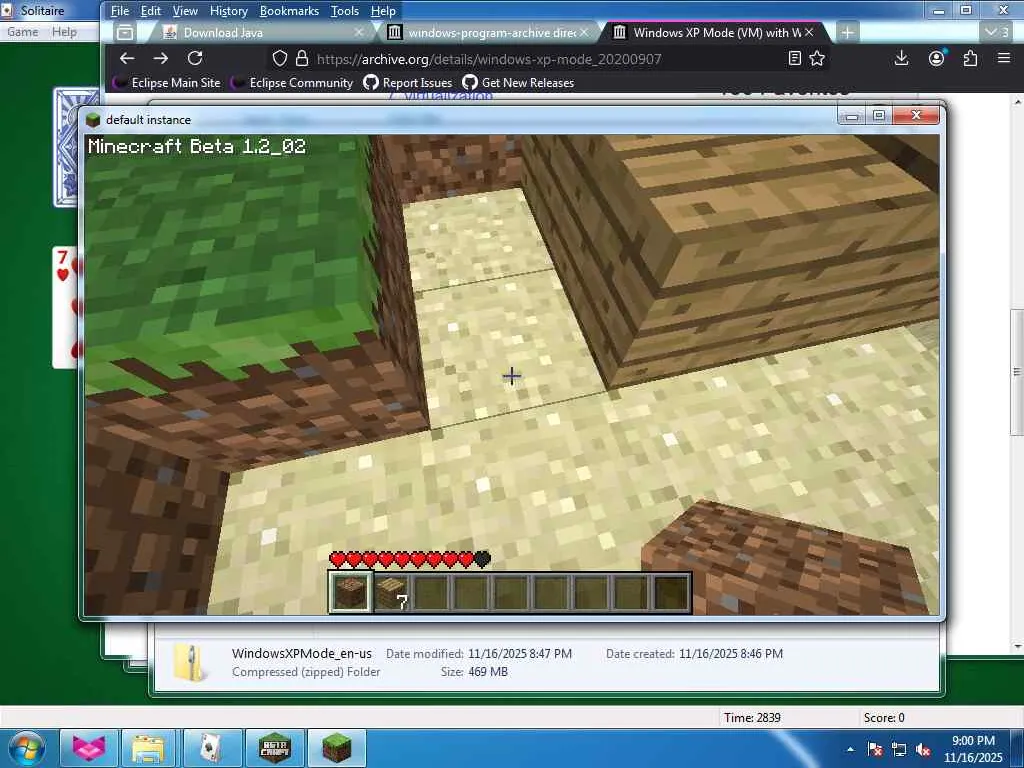The image size is (1024, 768).
Task: Minimize the Minecraft default instance window
Action: 852,116
